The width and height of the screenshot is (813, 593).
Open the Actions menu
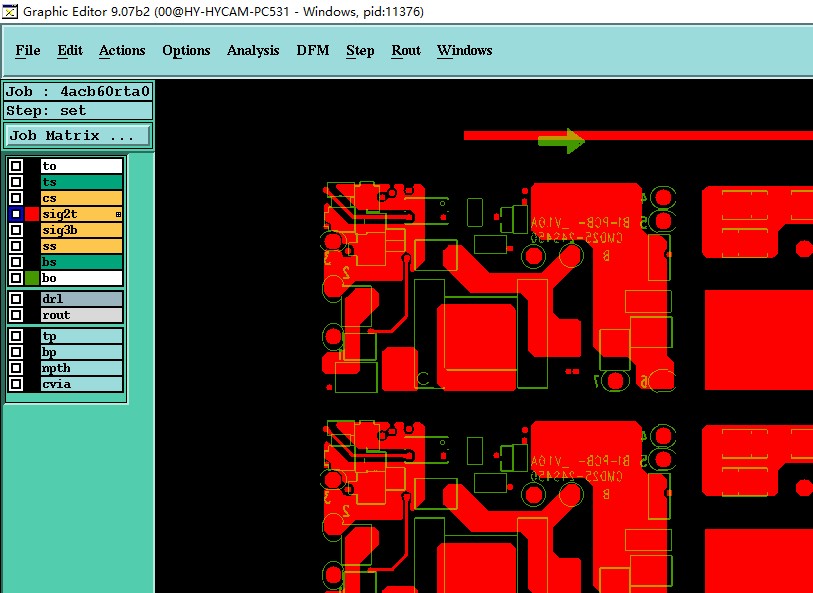tap(122, 50)
